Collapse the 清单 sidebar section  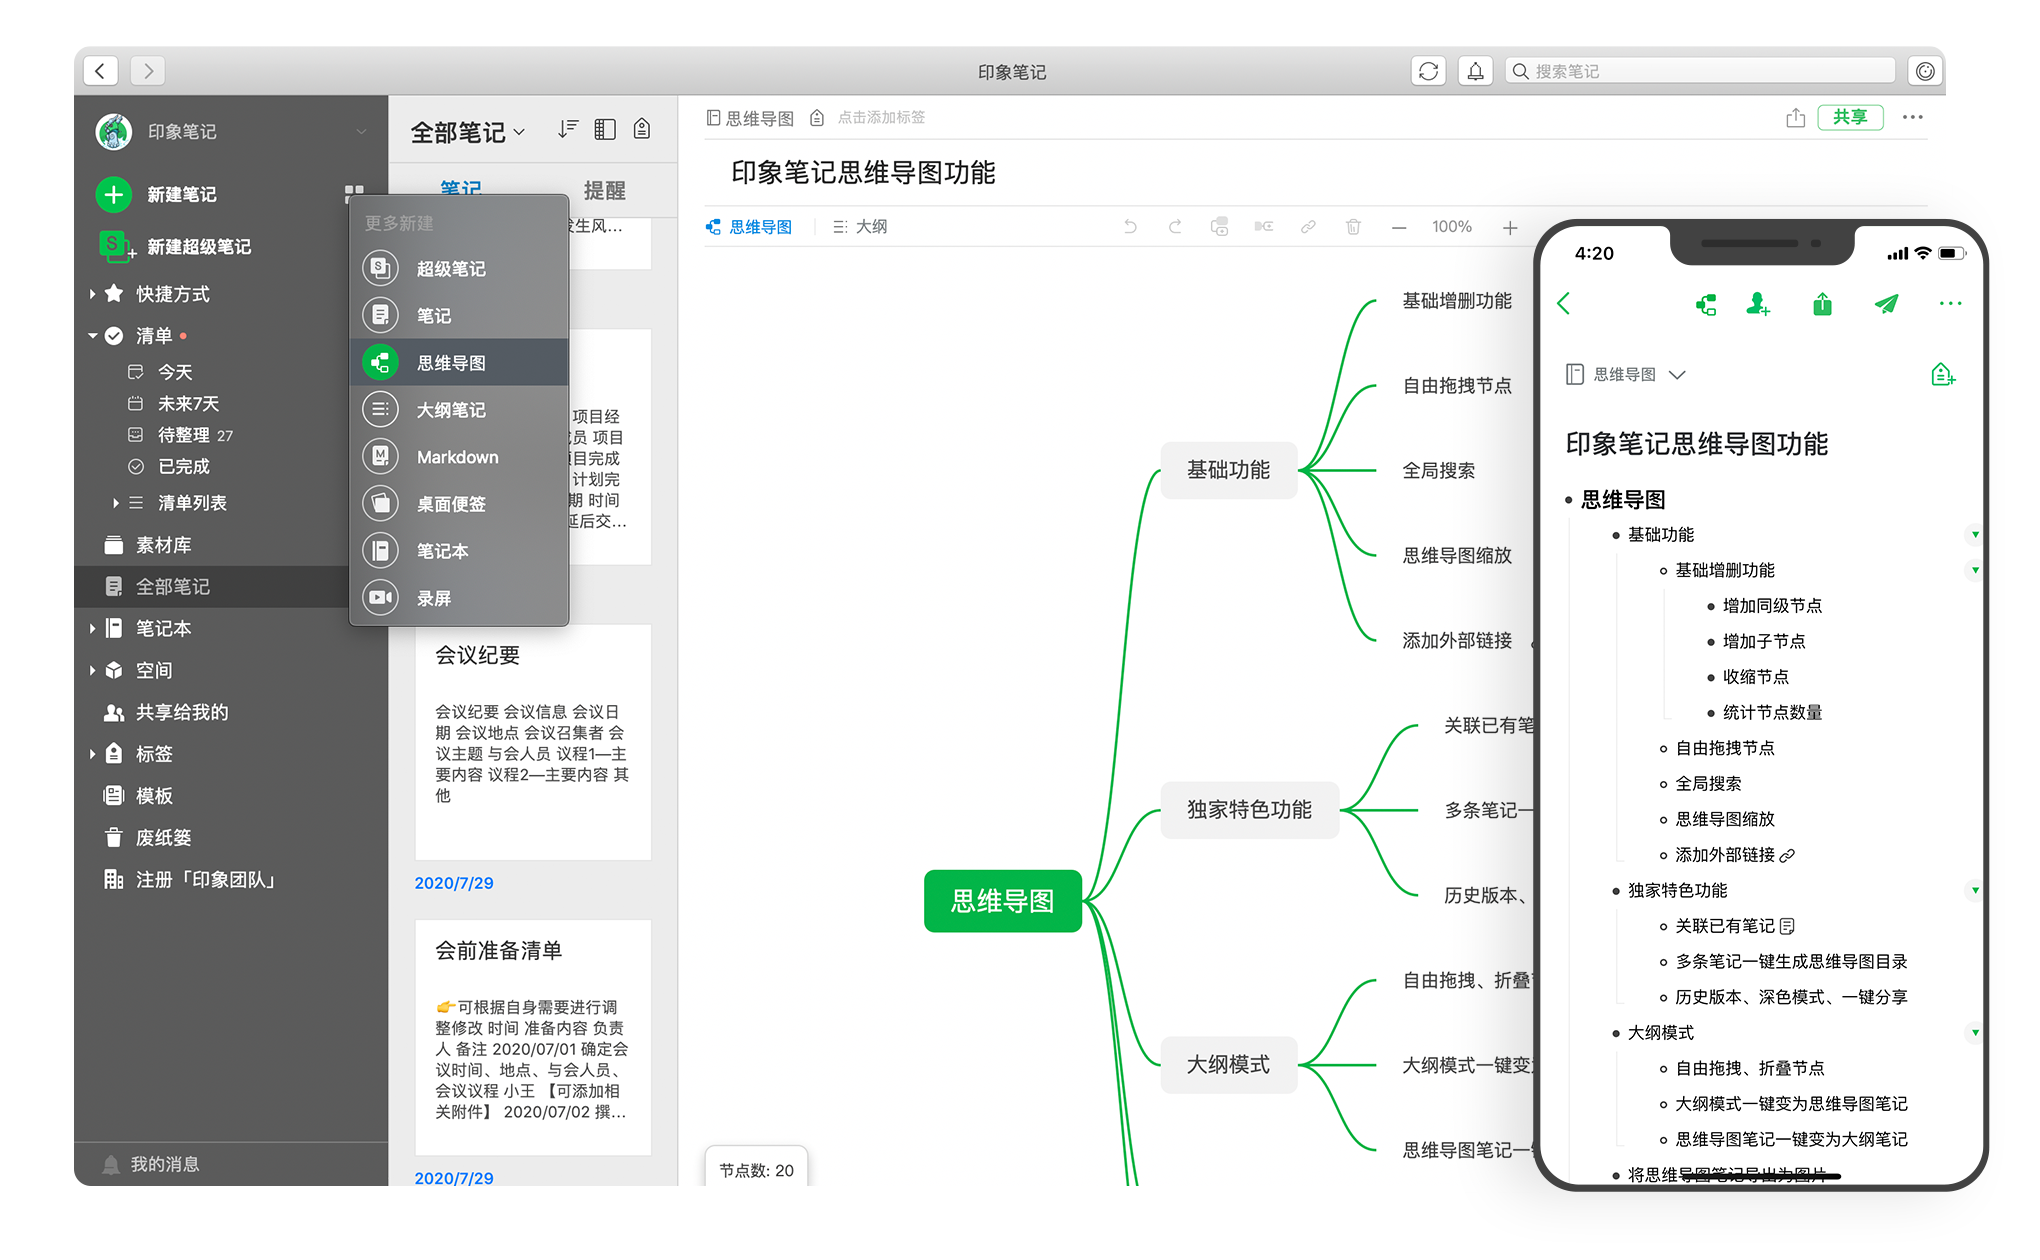[92, 336]
